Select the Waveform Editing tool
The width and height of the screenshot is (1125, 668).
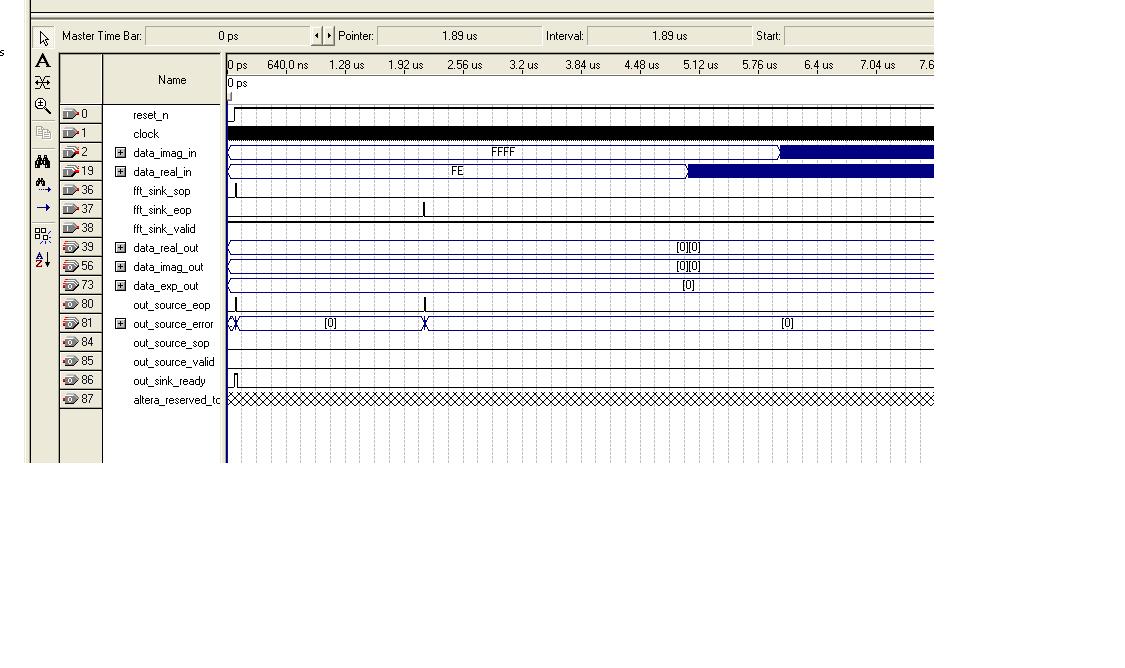43,83
